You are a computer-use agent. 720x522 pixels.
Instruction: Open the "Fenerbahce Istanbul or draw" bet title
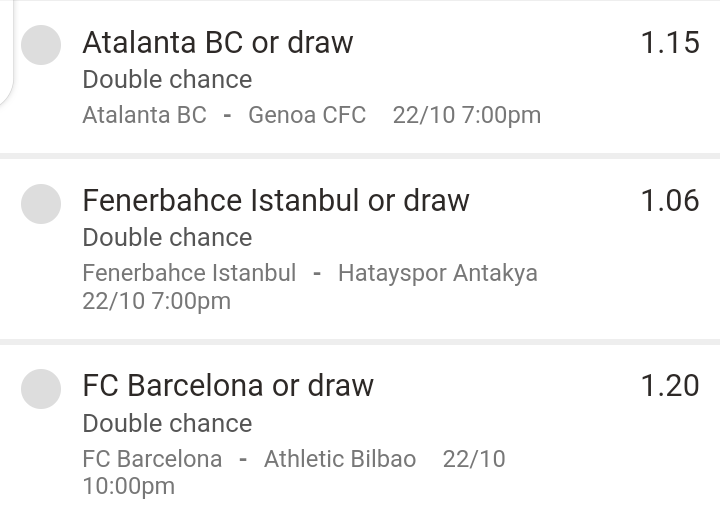275,201
